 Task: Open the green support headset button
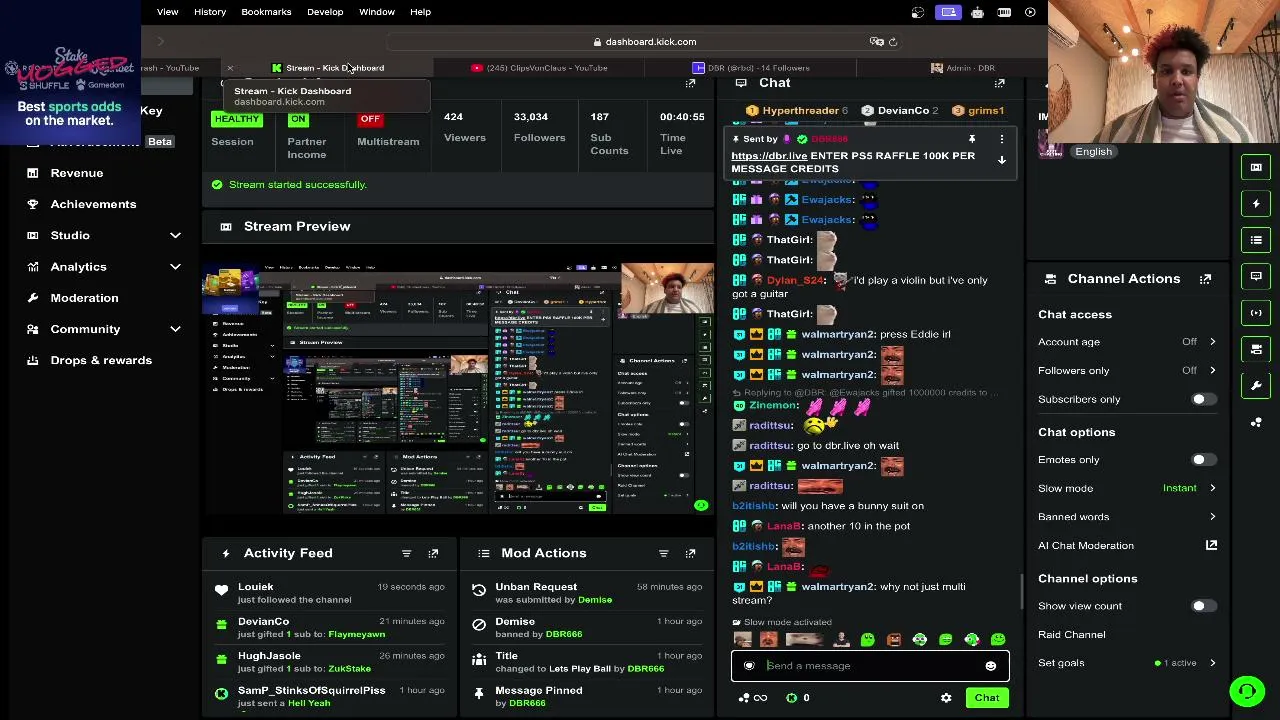coord(1247,691)
